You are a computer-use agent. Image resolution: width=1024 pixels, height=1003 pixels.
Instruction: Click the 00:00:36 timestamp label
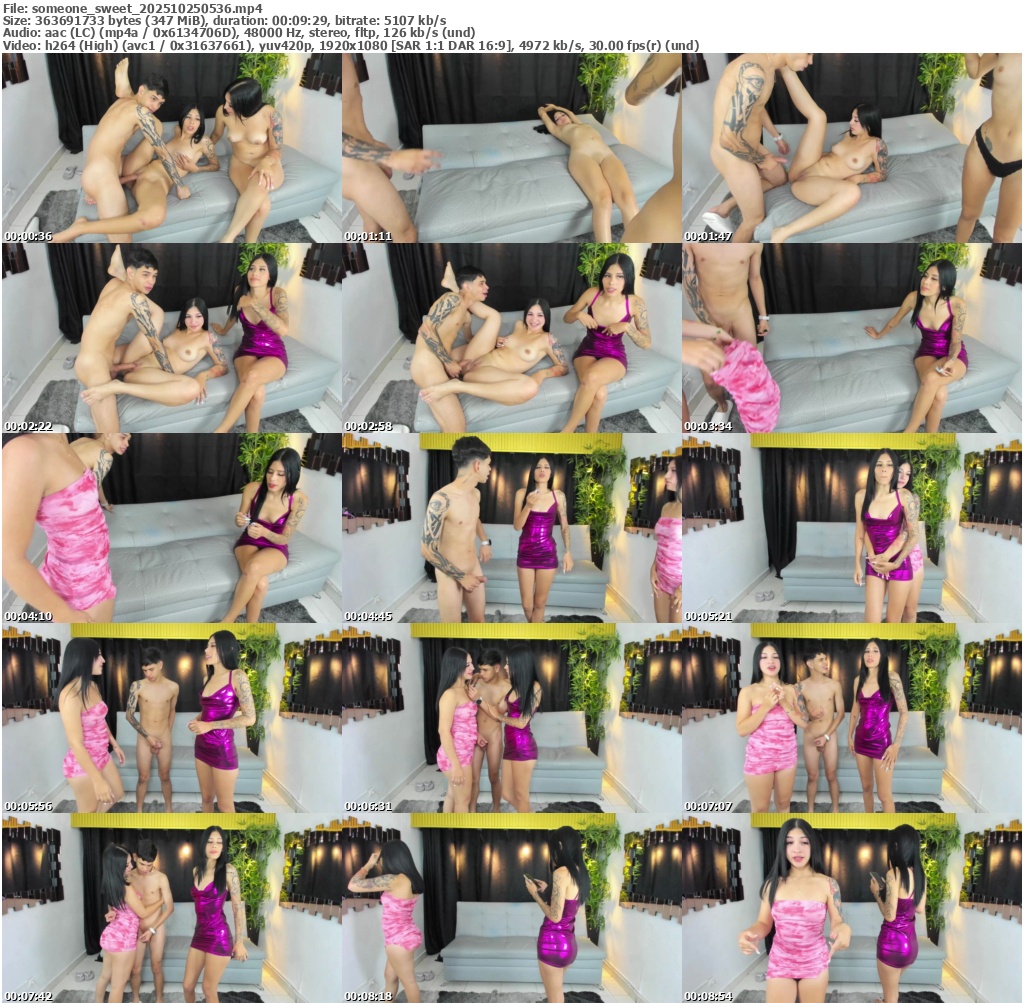pos(29,237)
